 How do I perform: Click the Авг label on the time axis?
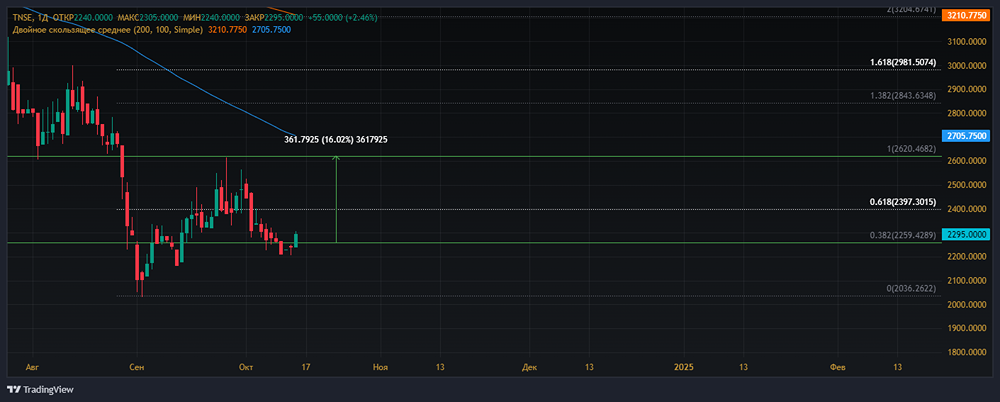[x=31, y=368]
